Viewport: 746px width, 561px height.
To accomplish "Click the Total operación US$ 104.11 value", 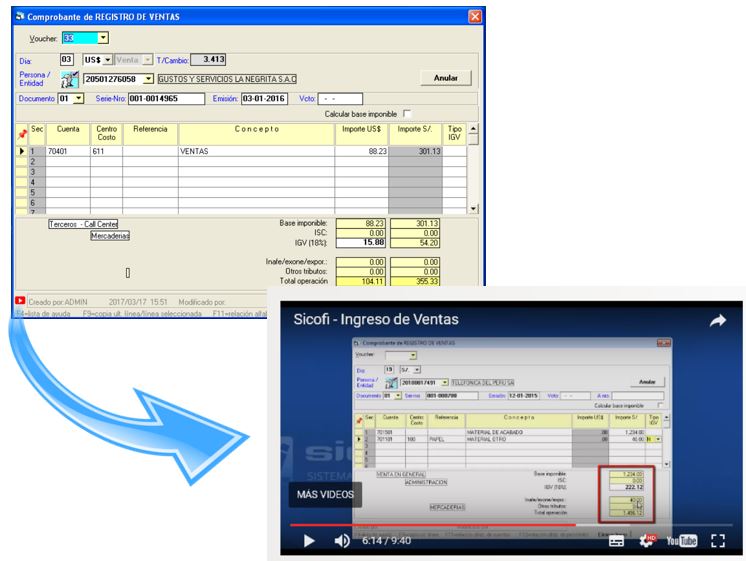I will pos(361,281).
